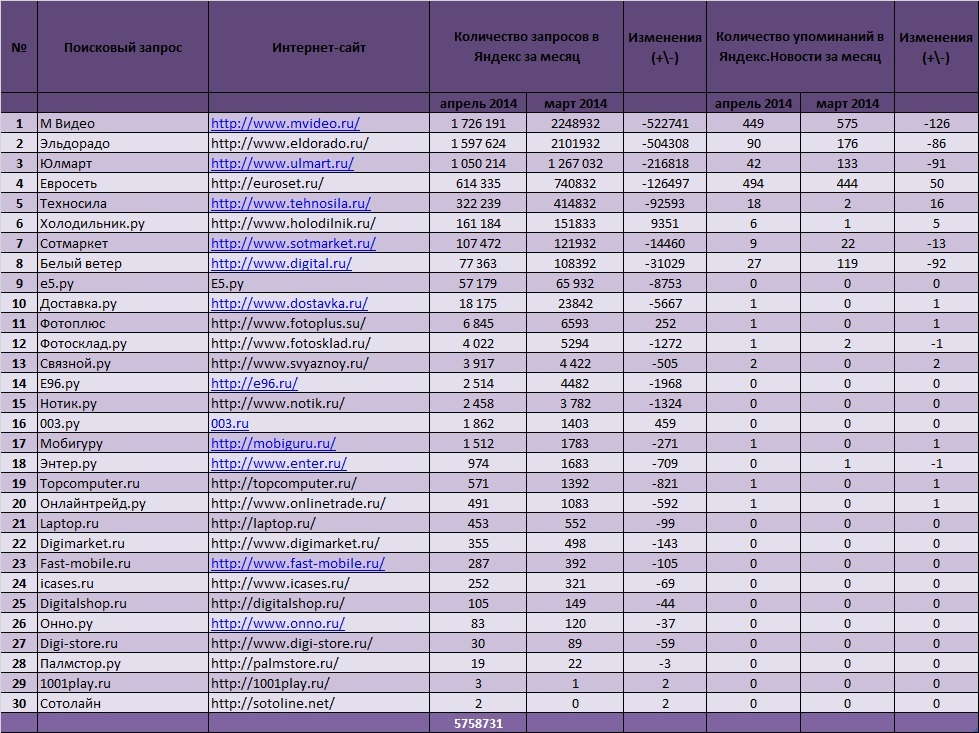Click the 'Юлмарт' cell
This screenshot has height=733, width=979.
pos(123,164)
